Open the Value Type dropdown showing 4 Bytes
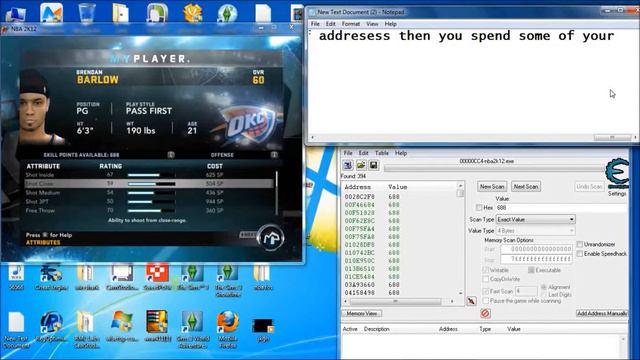The image size is (640, 360). (536, 231)
